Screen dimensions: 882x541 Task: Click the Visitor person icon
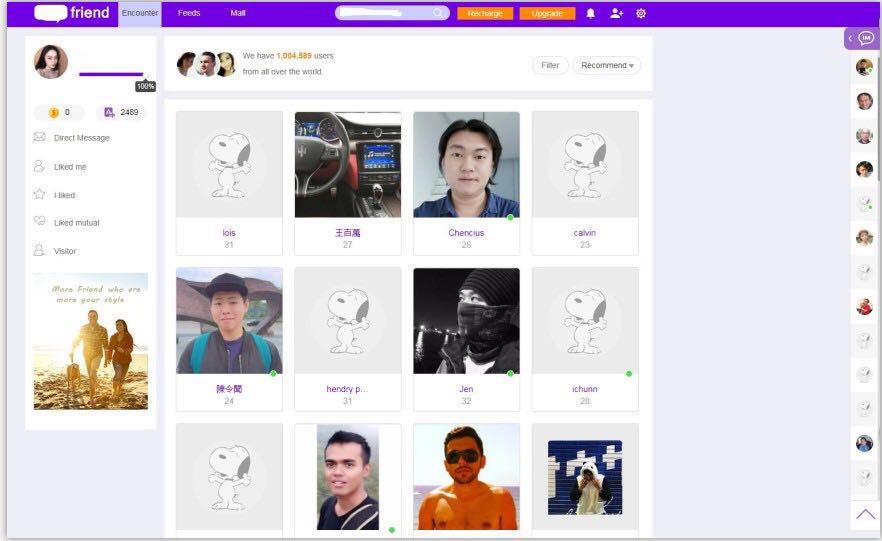[39, 250]
